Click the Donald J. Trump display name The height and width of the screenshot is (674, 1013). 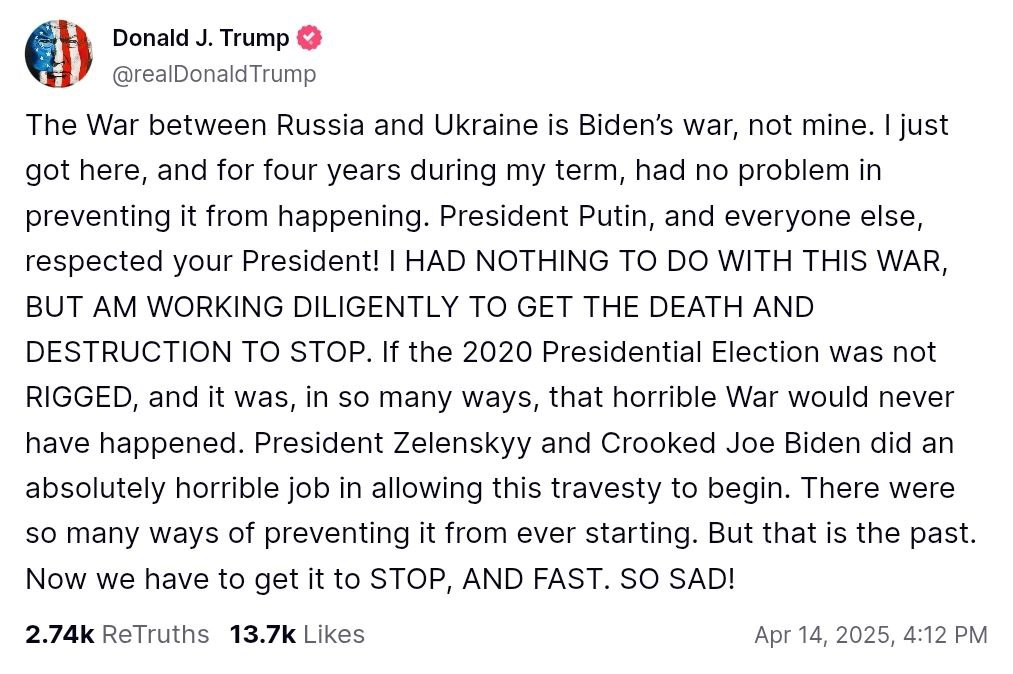click(200, 39)
